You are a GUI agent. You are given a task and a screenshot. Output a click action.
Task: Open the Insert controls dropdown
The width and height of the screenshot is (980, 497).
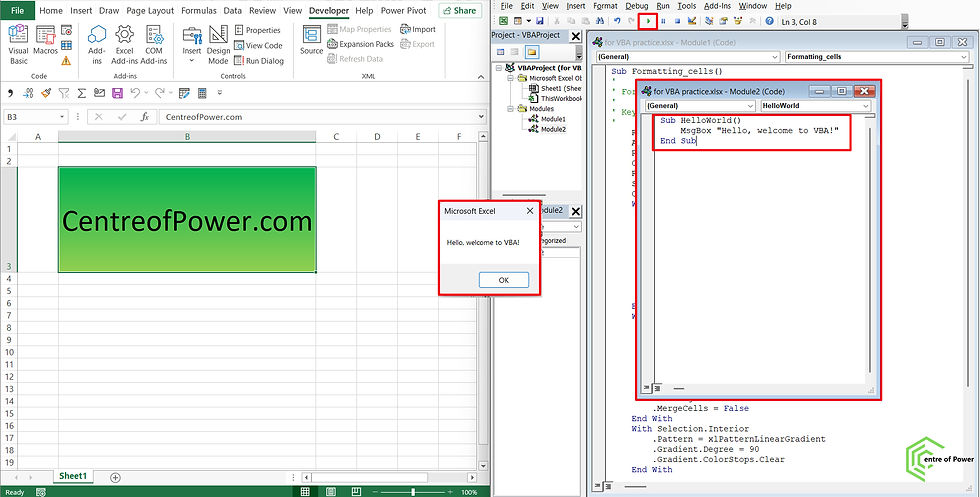[192, 45]
